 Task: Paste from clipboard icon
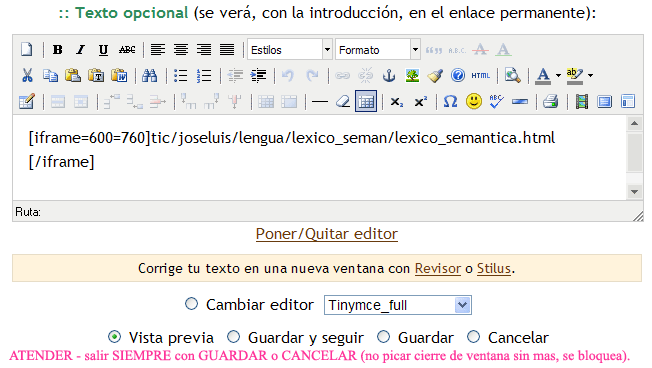pyautogui.click(x=73, y=76)
